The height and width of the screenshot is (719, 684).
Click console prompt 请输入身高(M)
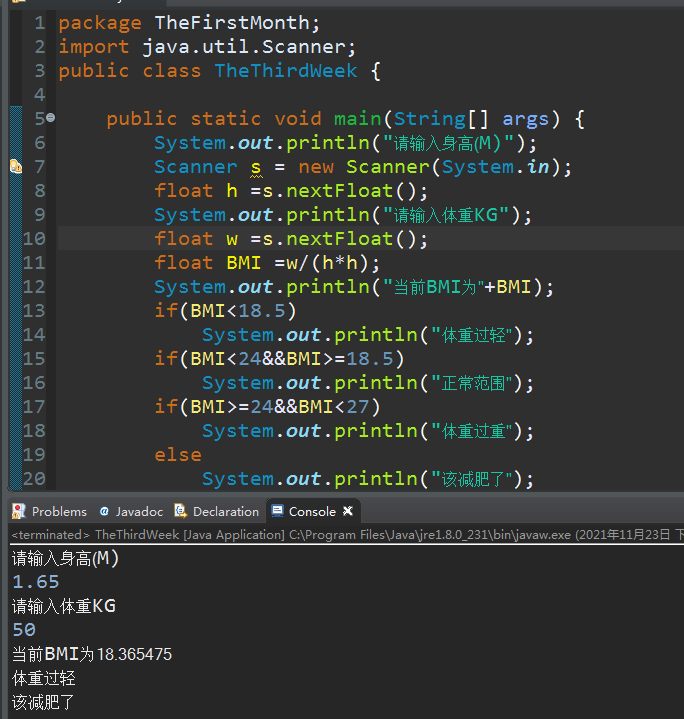(65, 559)
